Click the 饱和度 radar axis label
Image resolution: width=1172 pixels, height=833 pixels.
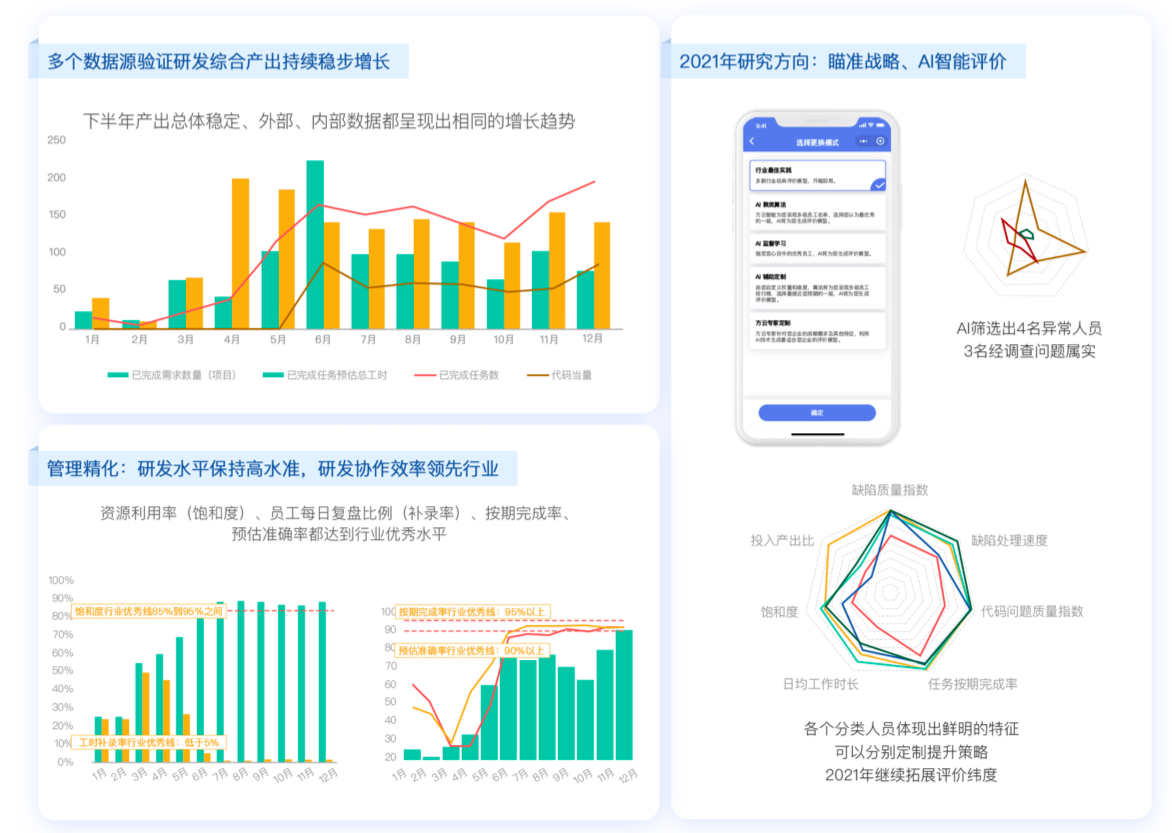click(779, 612)
